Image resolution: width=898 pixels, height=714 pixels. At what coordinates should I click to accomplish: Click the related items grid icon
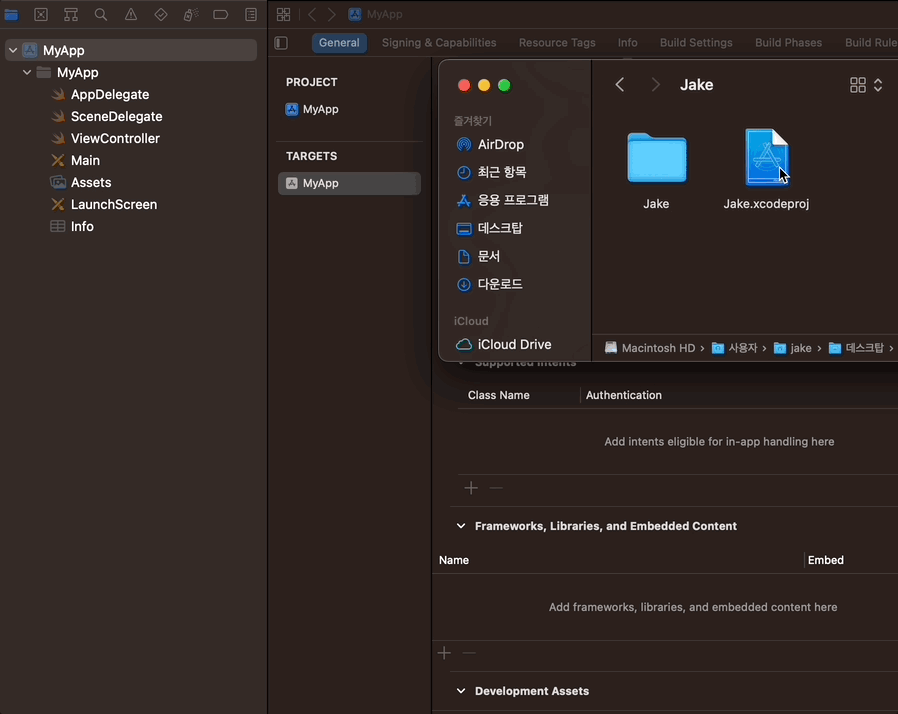283,14
